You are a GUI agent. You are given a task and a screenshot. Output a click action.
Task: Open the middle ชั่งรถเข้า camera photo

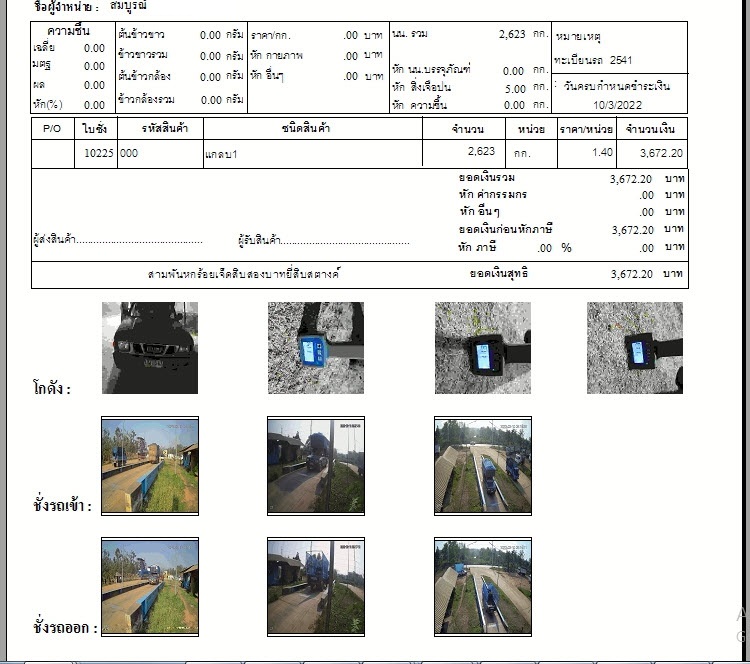pyautogui.click(x=315, y=465)
